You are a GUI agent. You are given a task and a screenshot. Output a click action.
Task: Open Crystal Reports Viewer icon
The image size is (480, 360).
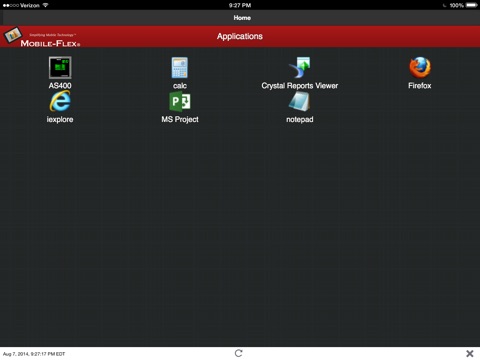[x=300, y=68]
